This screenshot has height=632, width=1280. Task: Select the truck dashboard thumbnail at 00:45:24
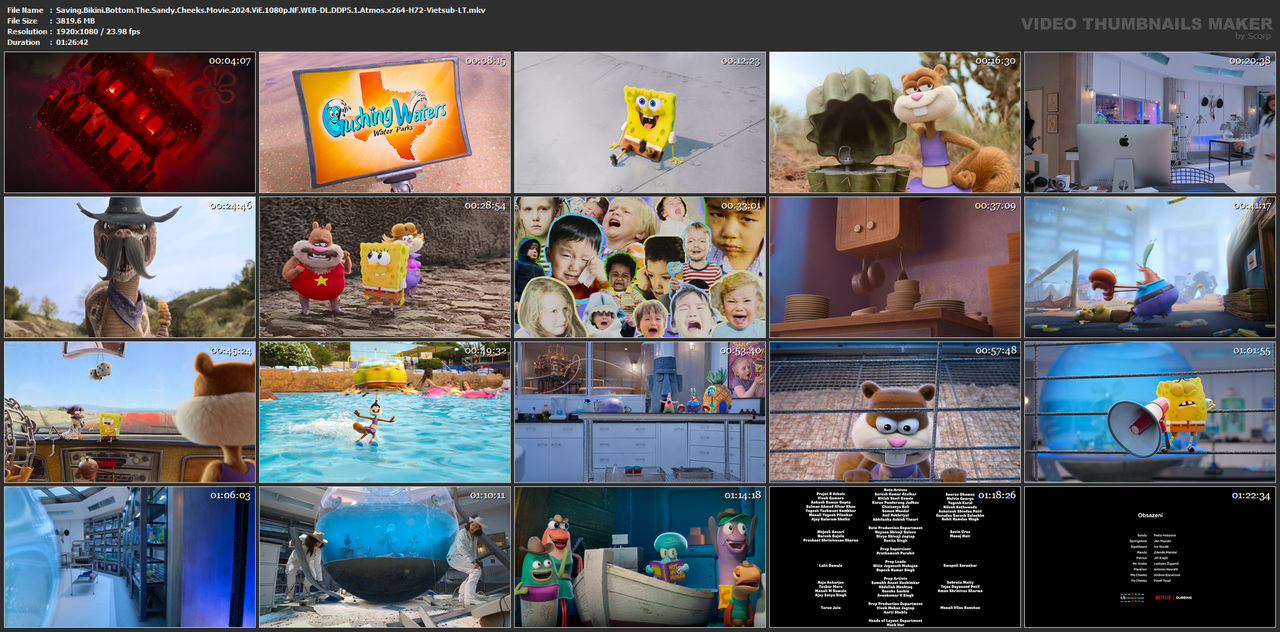[x=130, y=412]
